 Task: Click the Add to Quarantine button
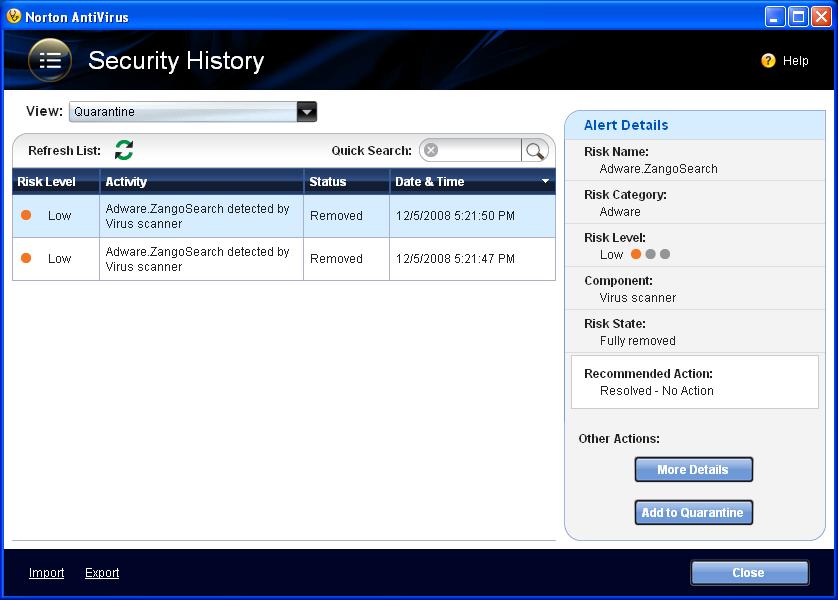694,512
